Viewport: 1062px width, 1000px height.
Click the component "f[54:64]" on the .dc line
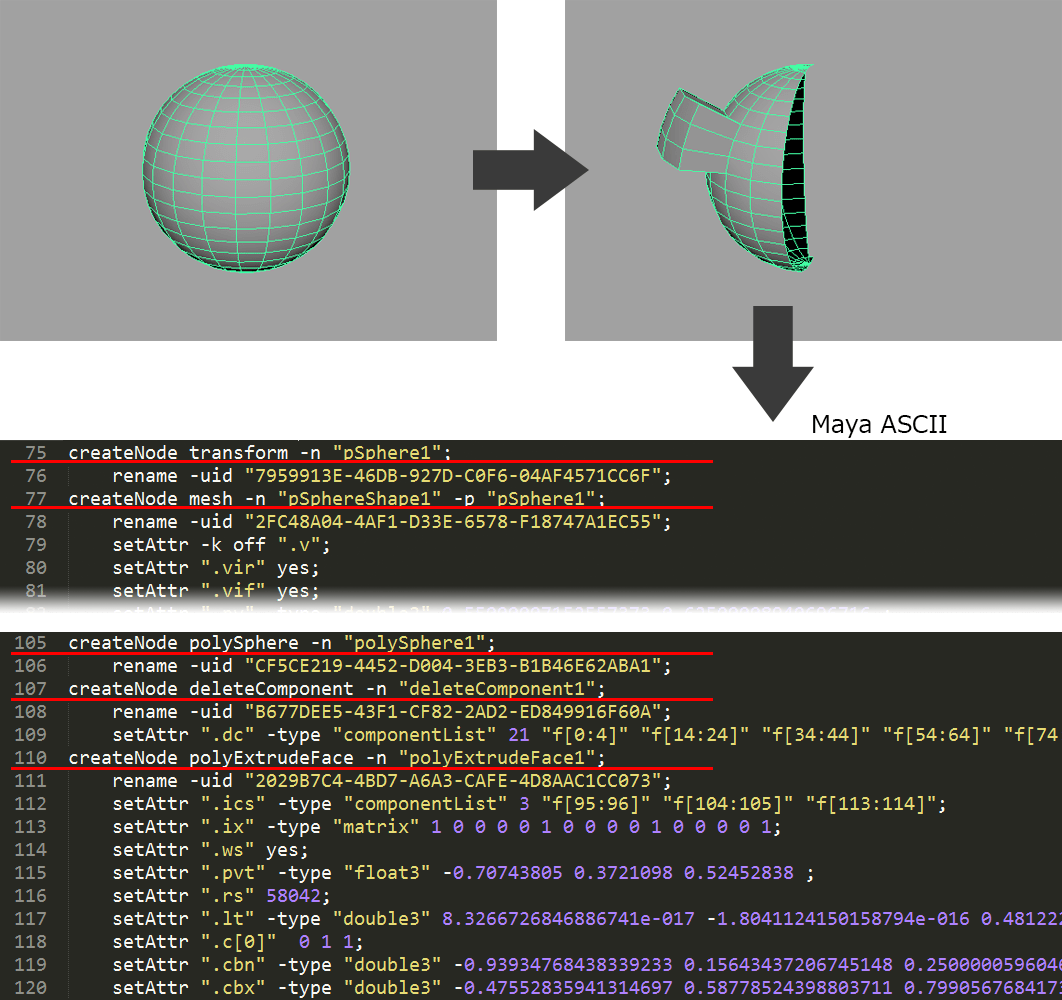937,734
